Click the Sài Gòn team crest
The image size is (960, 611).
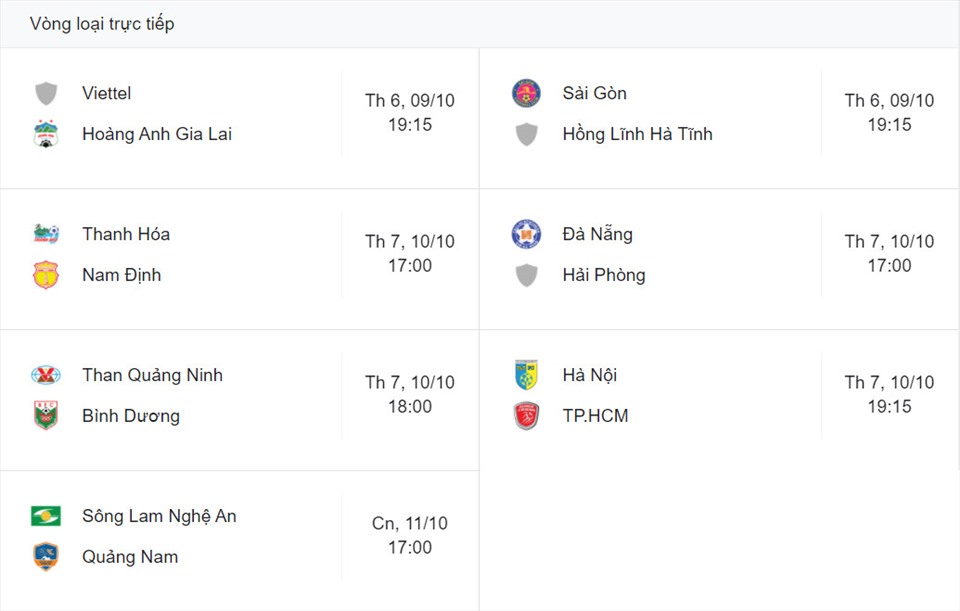tap(526, 94)
